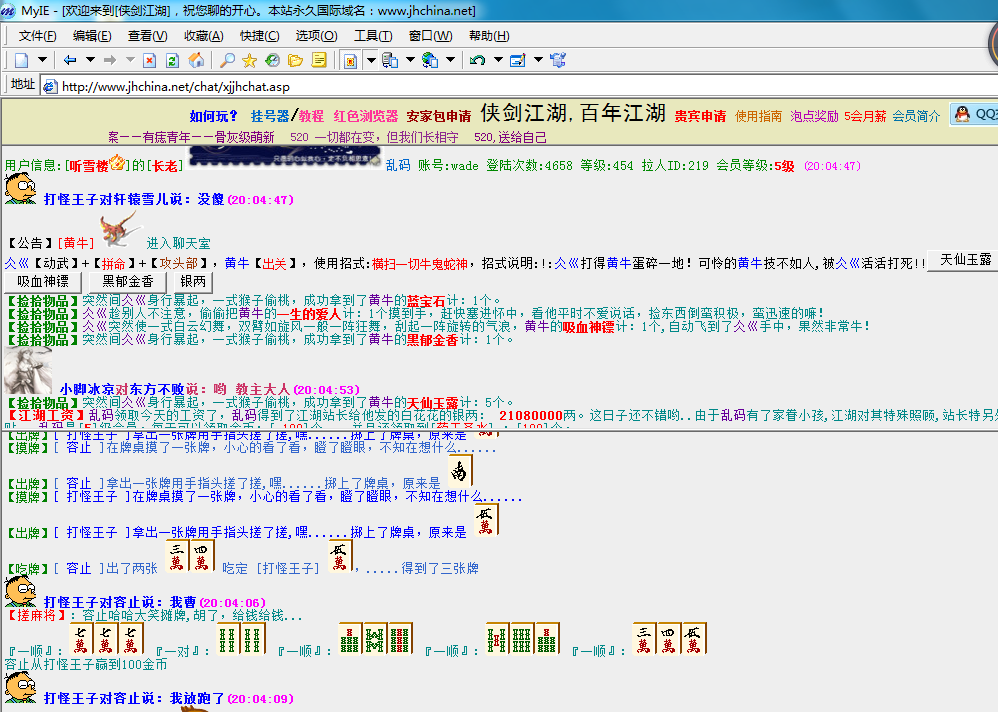
Task: Open the 帮助(H) menu
Action: coord(489,36)
